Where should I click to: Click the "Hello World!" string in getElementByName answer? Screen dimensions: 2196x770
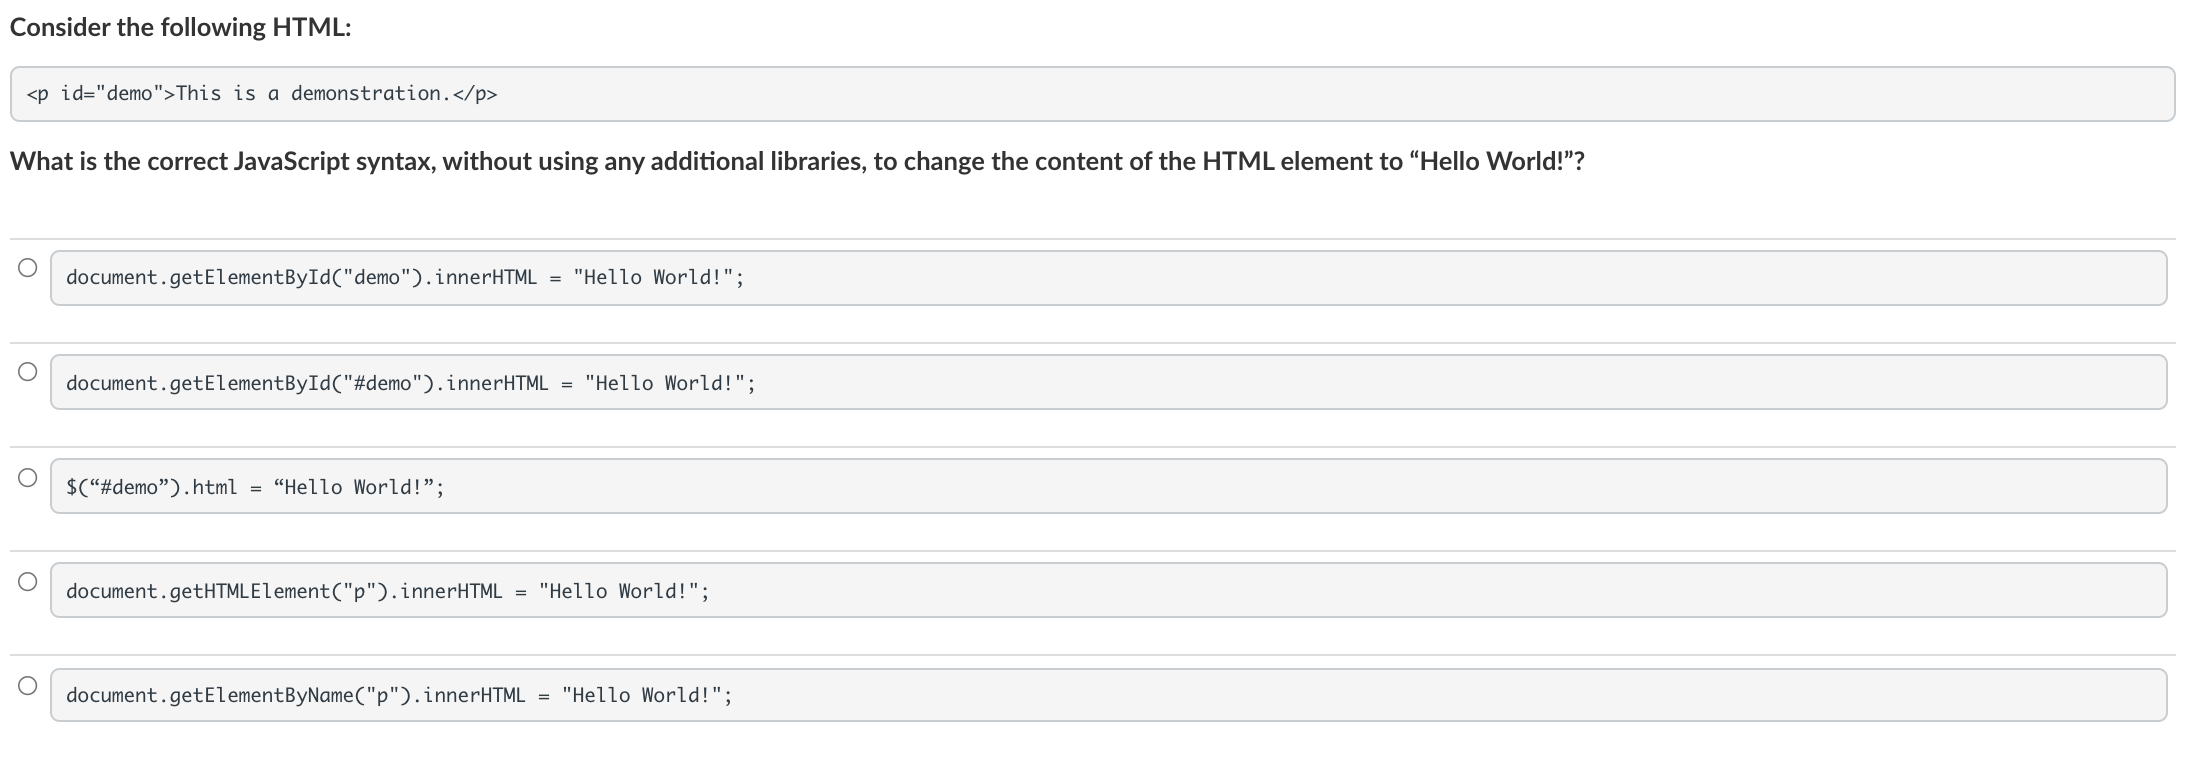(643, 695)
